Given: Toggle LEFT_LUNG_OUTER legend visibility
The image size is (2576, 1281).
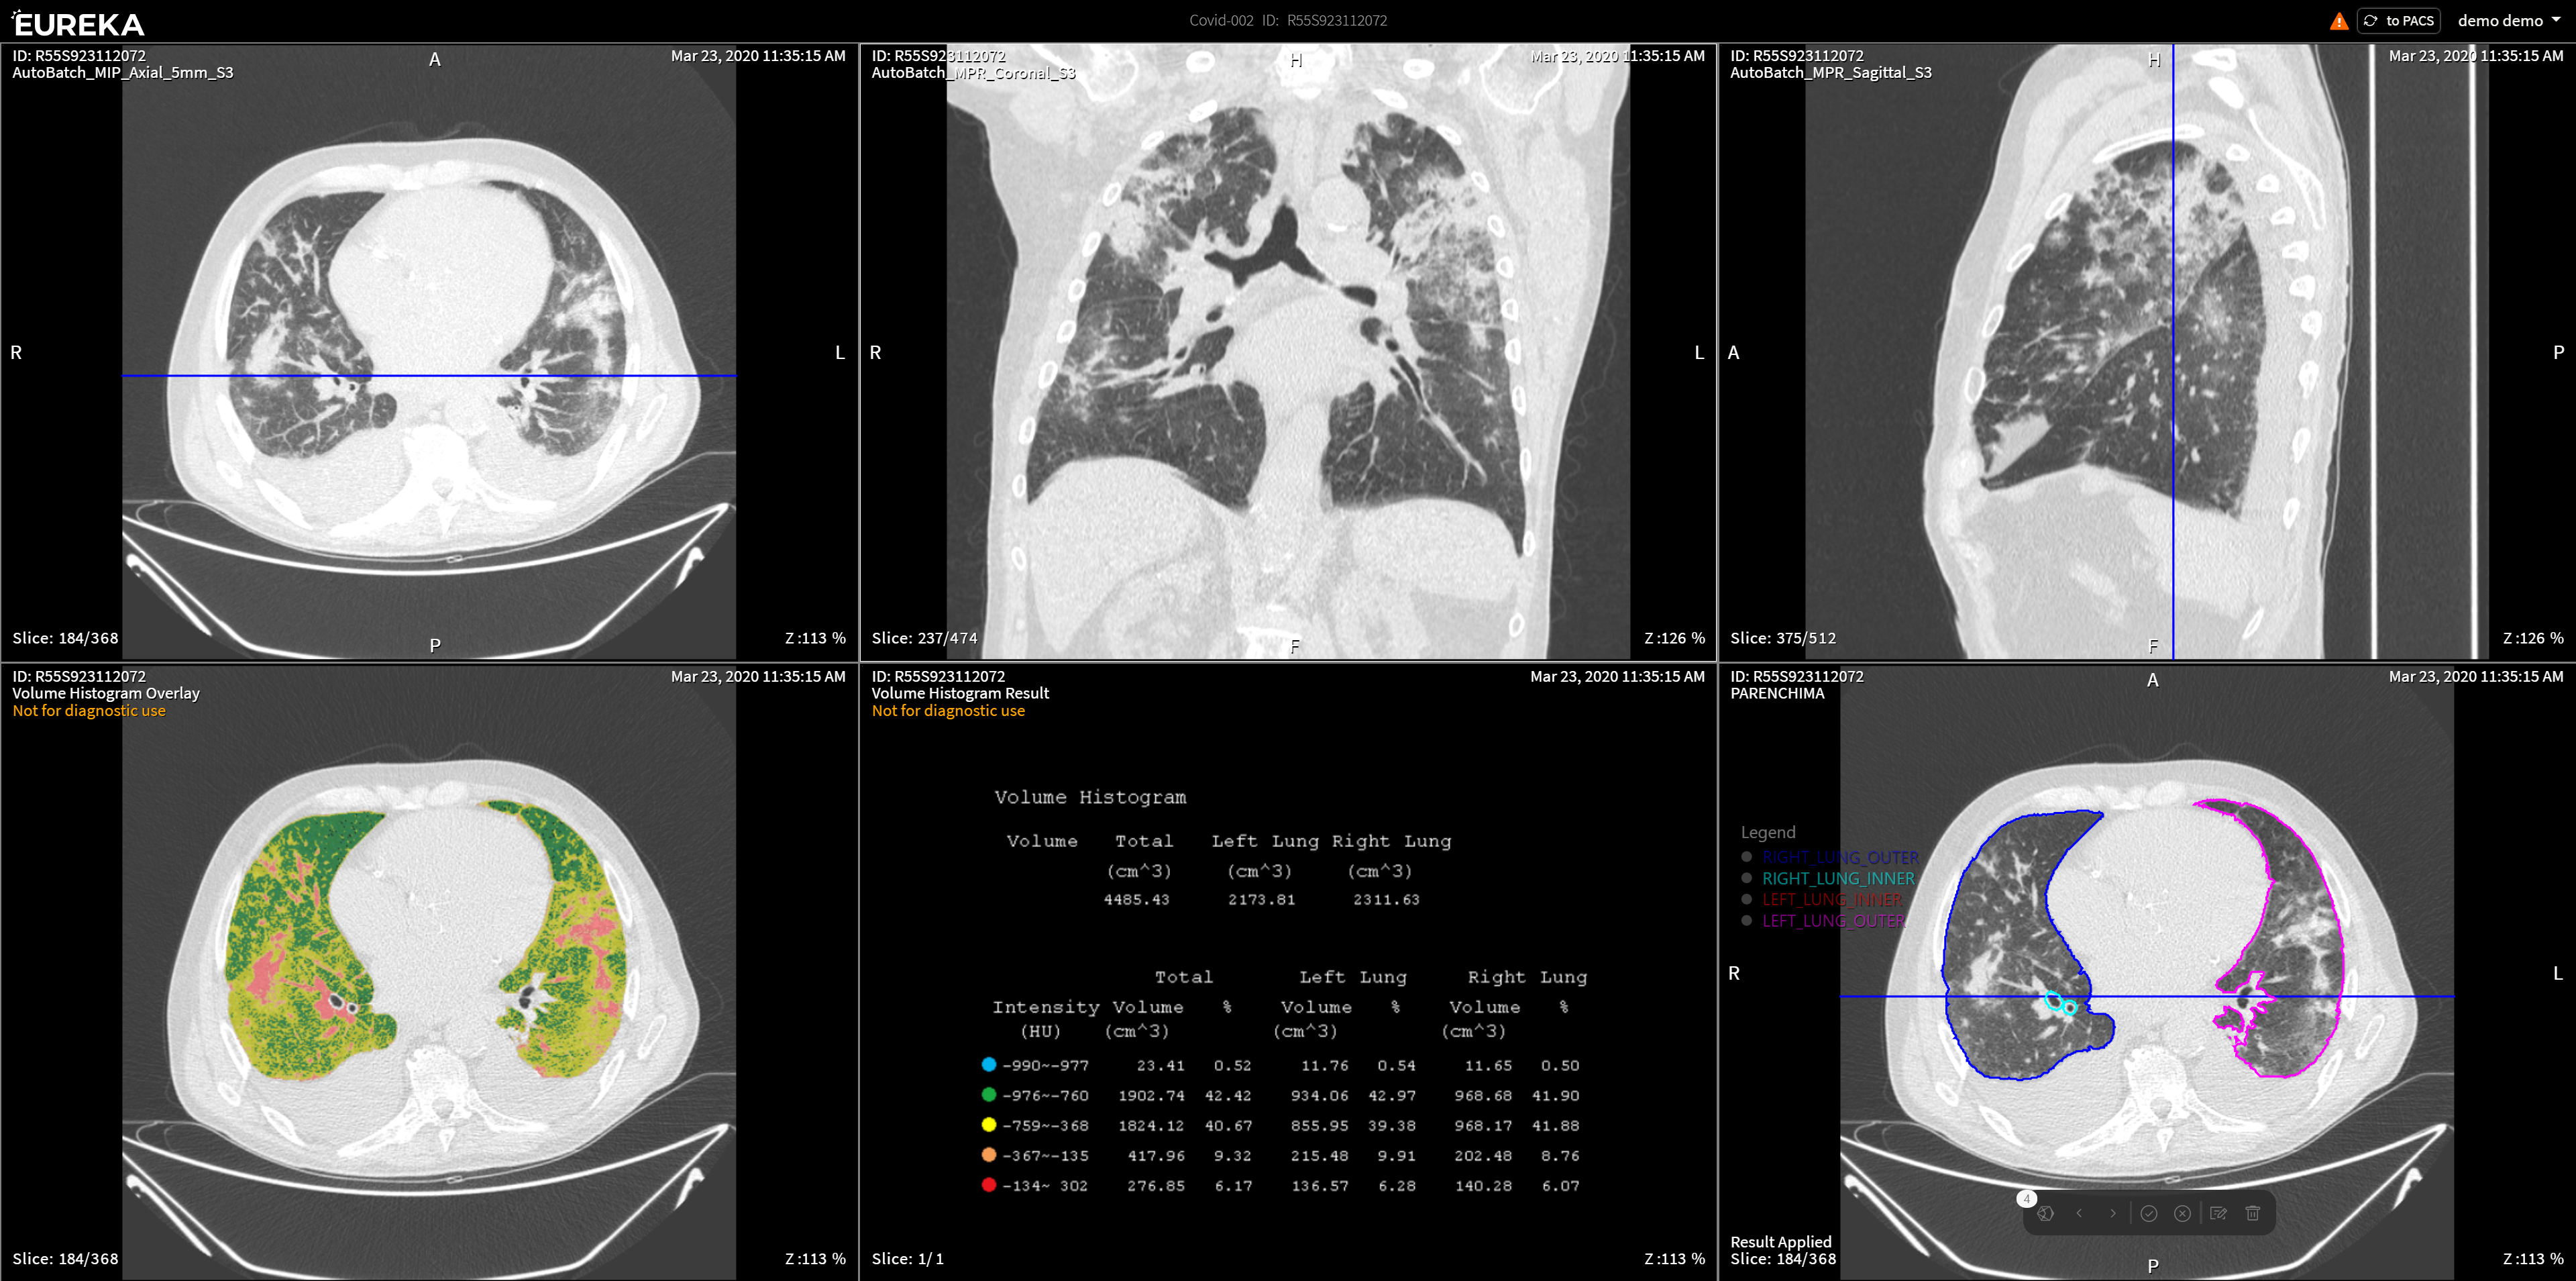Looking at the screenshot, I should pyautogui.click(x=1746, y=920).
